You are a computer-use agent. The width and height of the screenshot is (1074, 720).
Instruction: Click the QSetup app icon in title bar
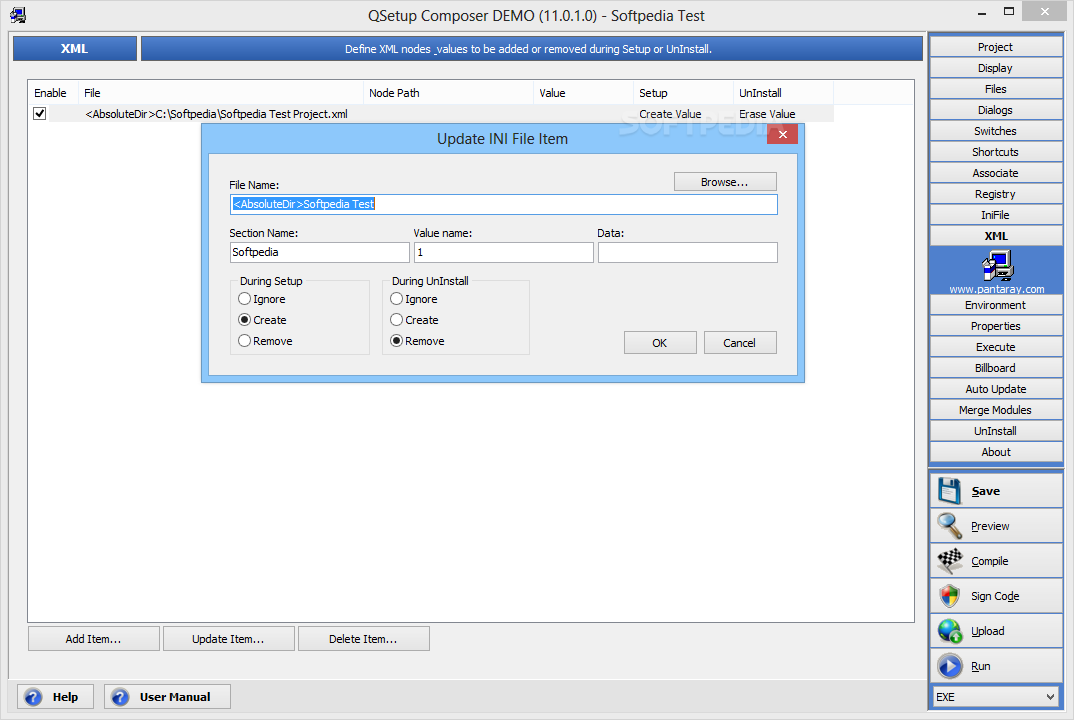click(18, 15)
